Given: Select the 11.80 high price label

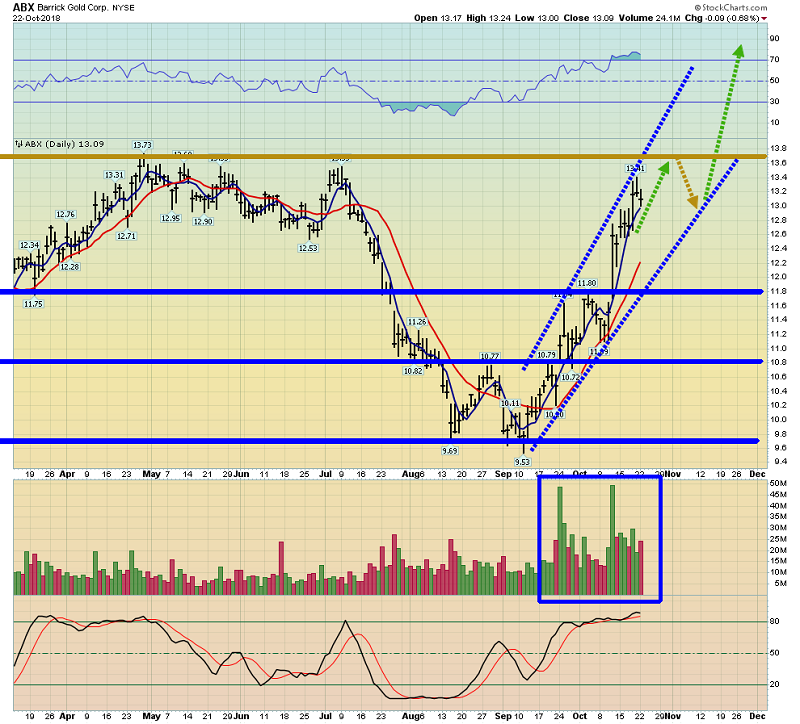Looking at the screenshot, I should pyautogui.click(x=587, y=283).
